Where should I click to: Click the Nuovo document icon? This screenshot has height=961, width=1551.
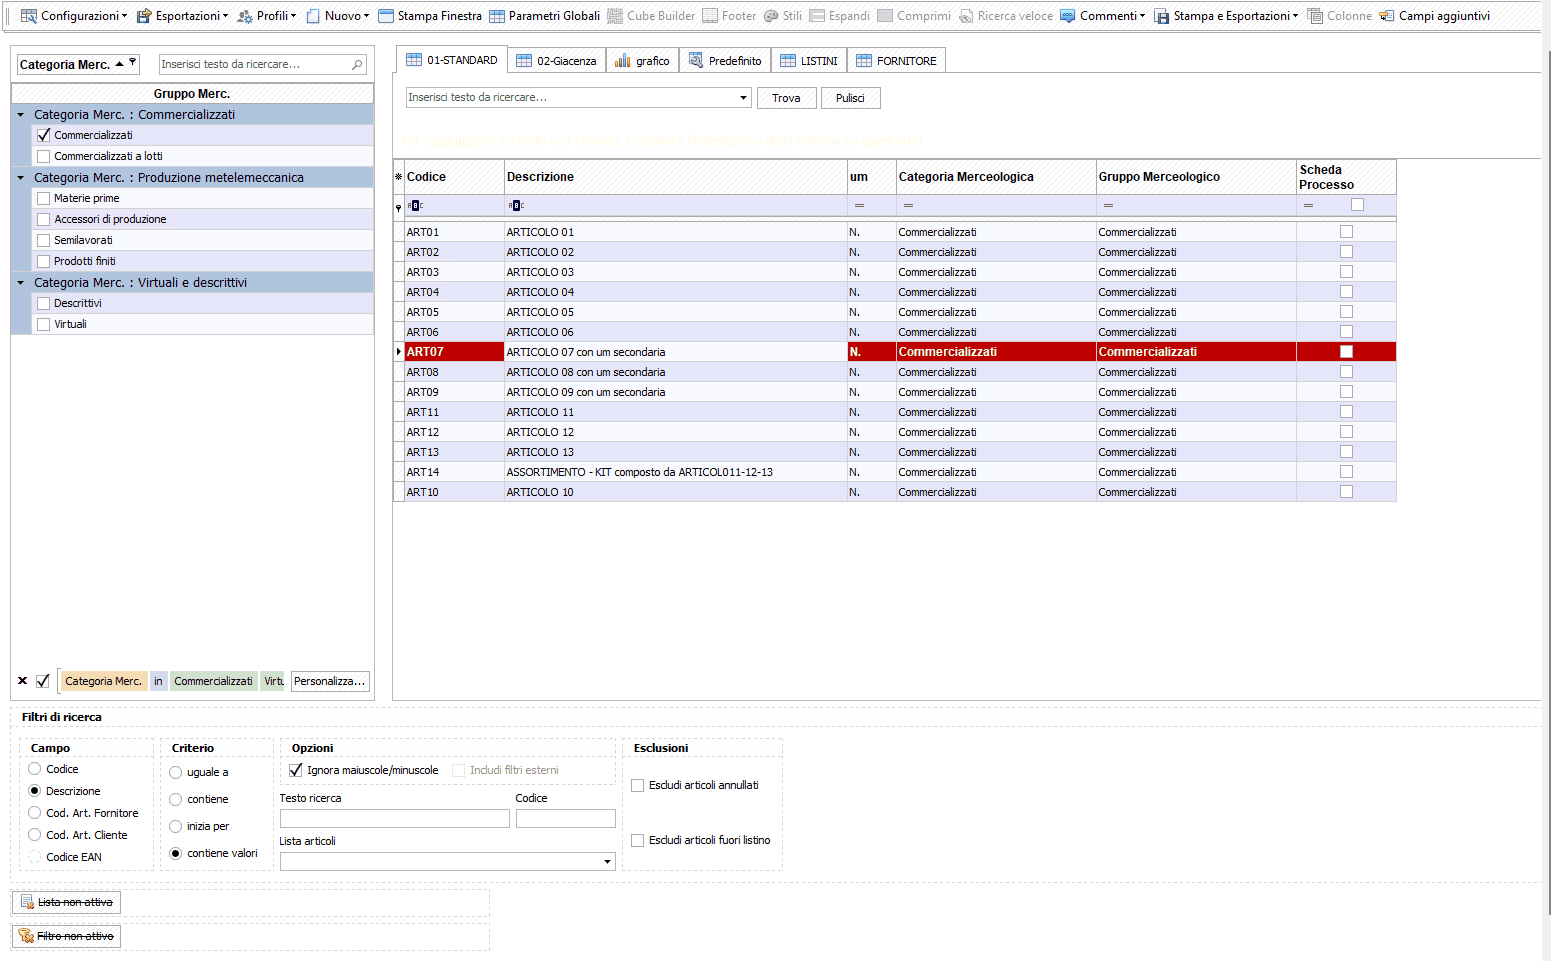(x=313, y=16)
